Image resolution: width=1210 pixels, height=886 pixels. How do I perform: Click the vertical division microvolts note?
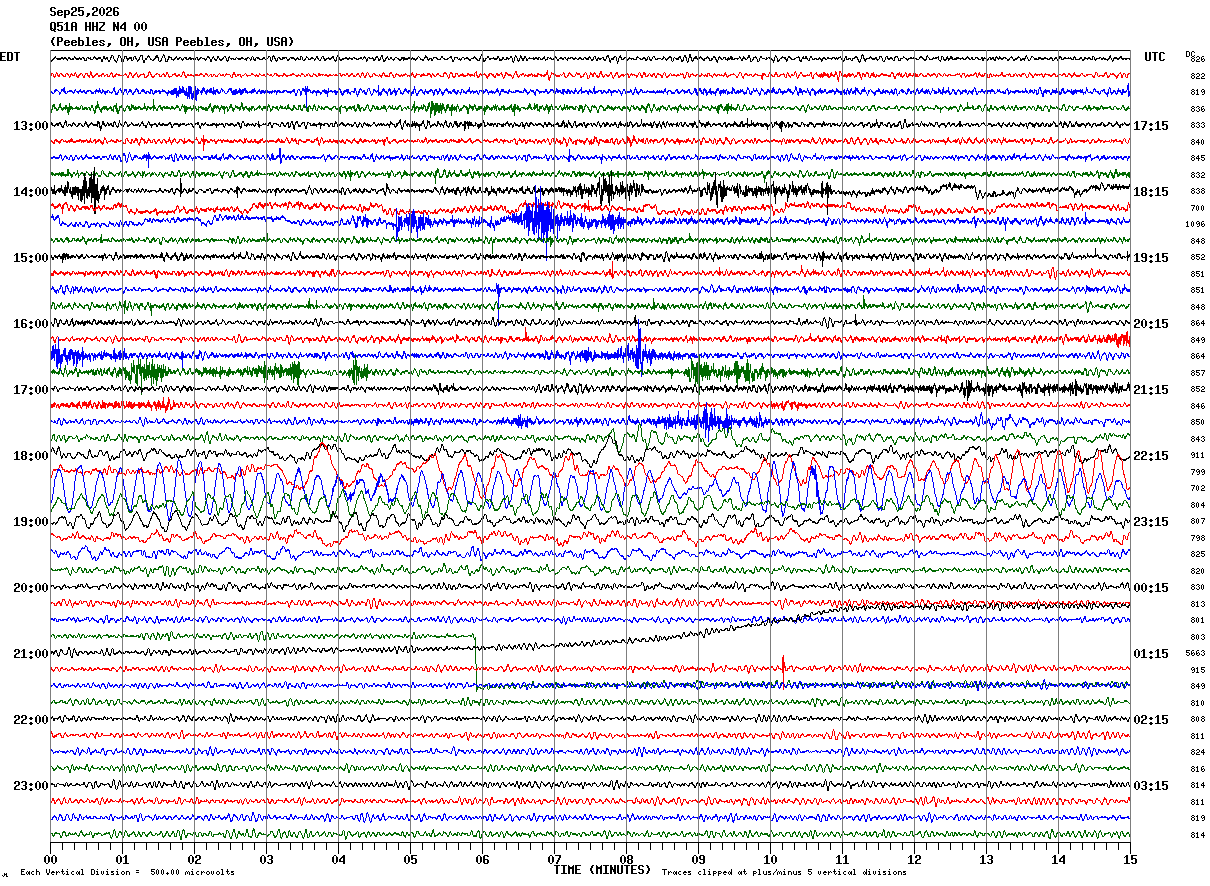click(127, 872)
